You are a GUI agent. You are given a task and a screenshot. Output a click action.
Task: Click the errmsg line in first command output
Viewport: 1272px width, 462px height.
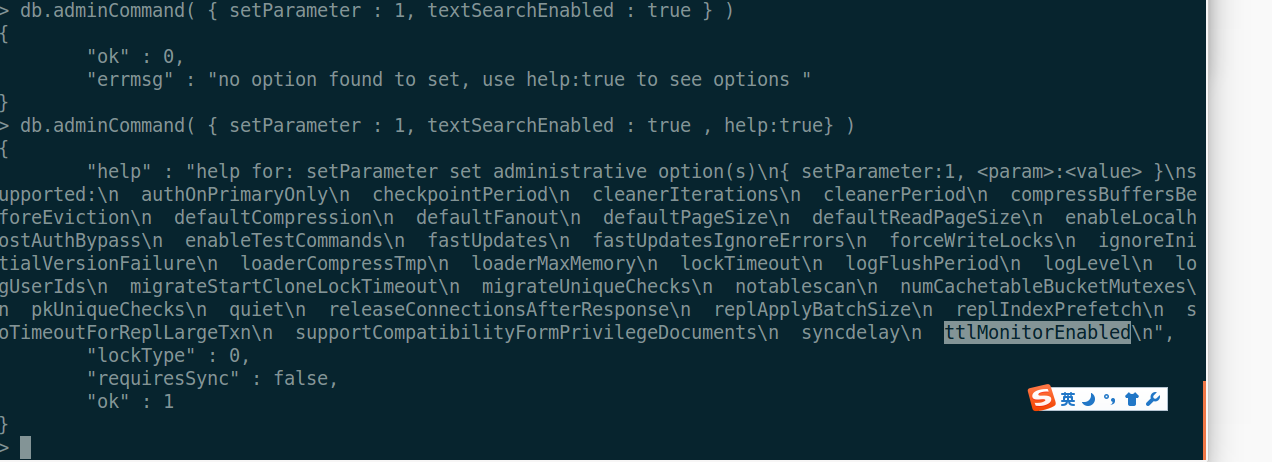click(x=449, y=79)
